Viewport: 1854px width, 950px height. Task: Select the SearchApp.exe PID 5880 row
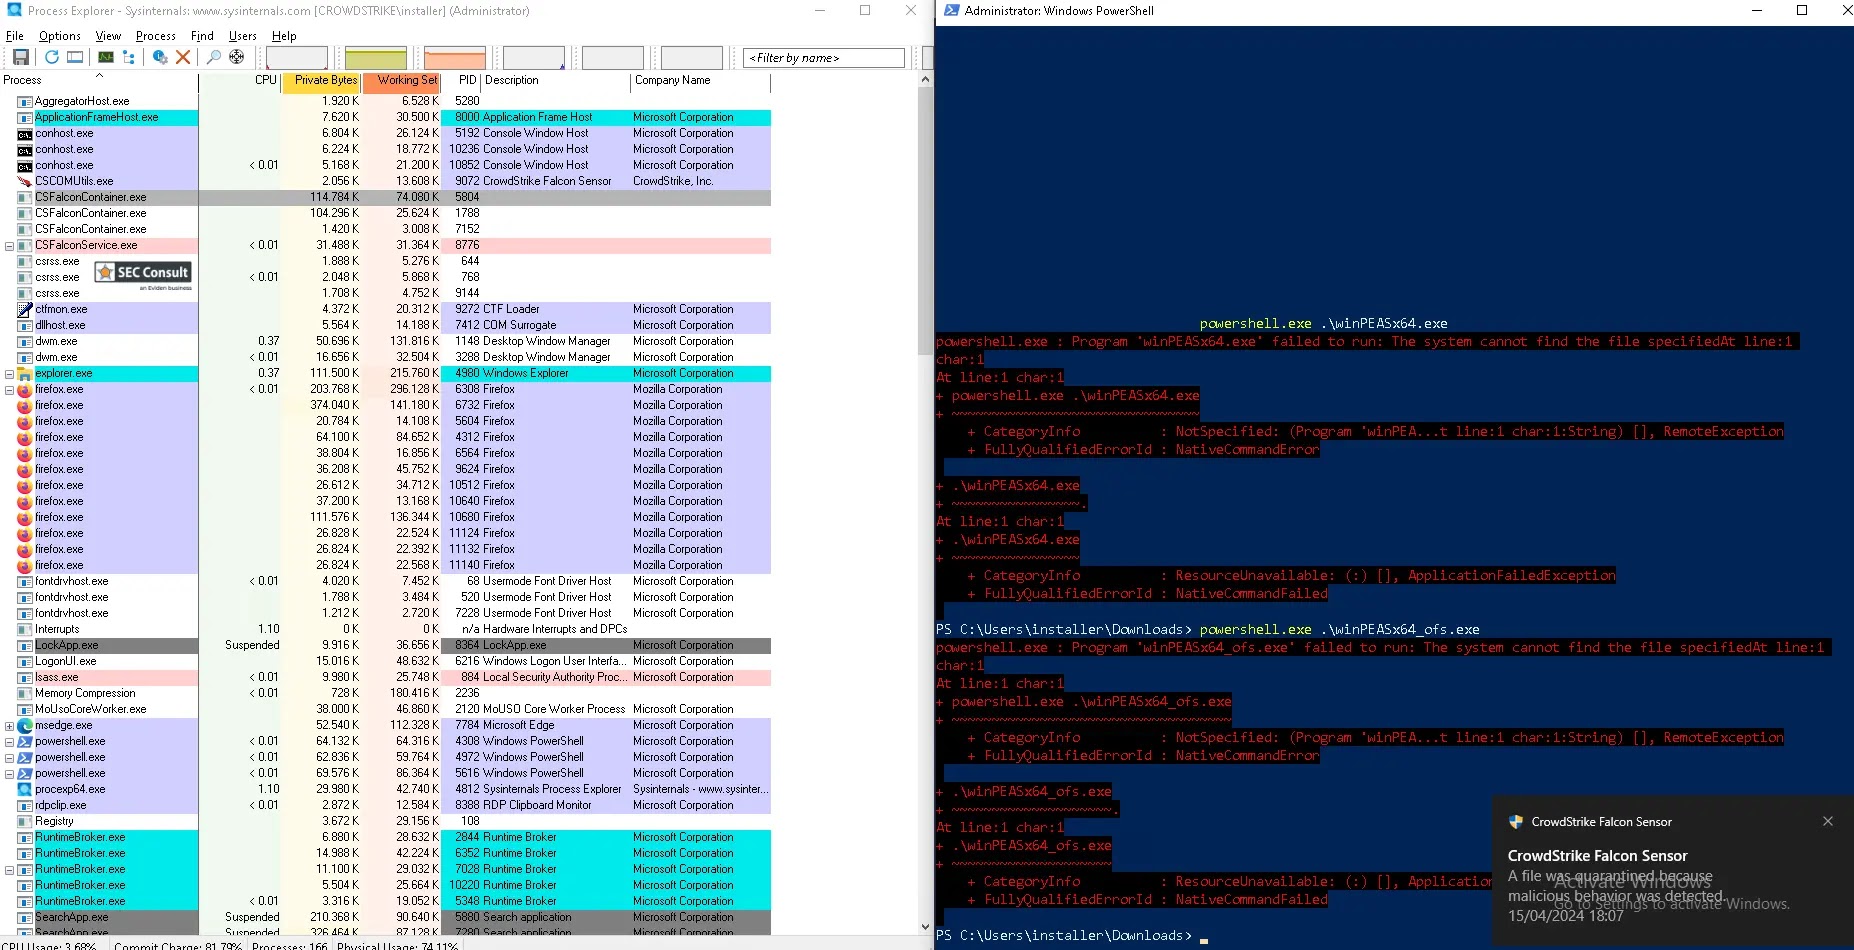pyautogui.click(x=386, y=917)
